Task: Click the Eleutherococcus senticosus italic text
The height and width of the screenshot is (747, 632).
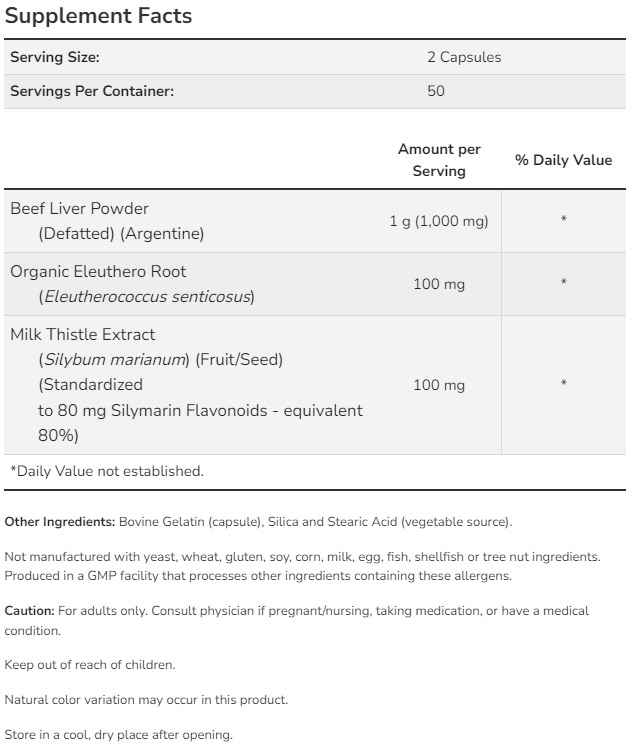Action: [x=146, y=297]
